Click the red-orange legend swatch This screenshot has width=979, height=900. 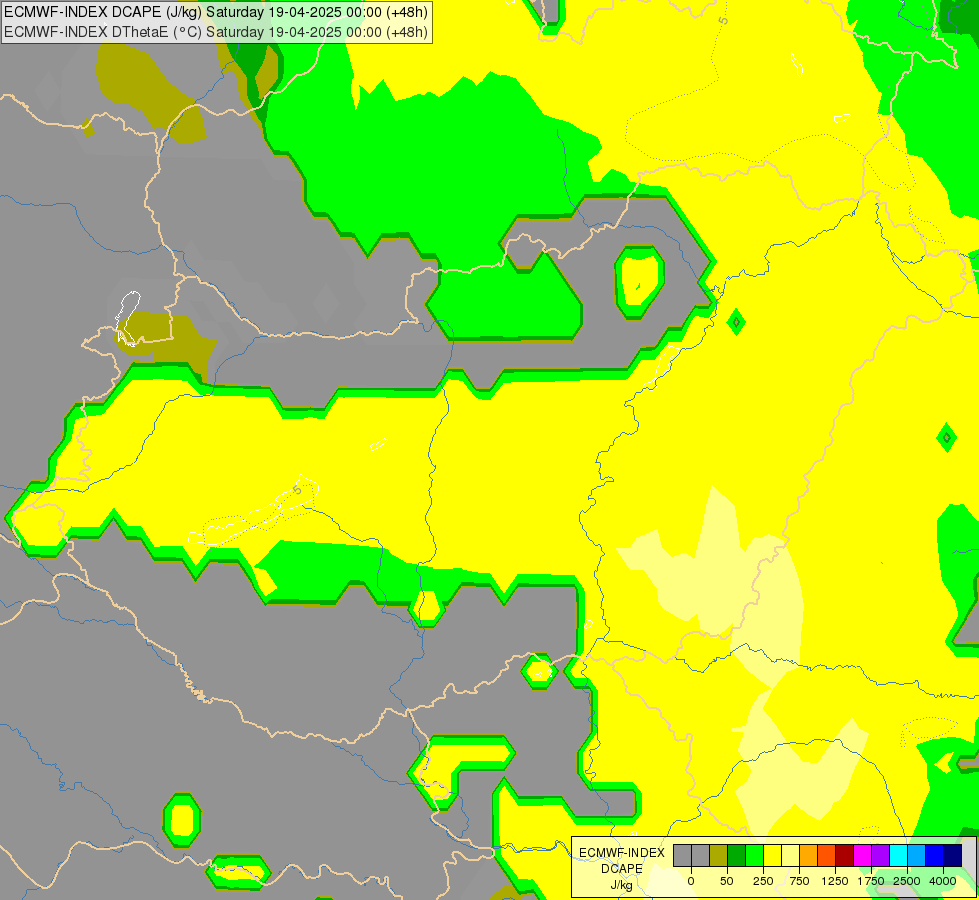tap(827, 855)
